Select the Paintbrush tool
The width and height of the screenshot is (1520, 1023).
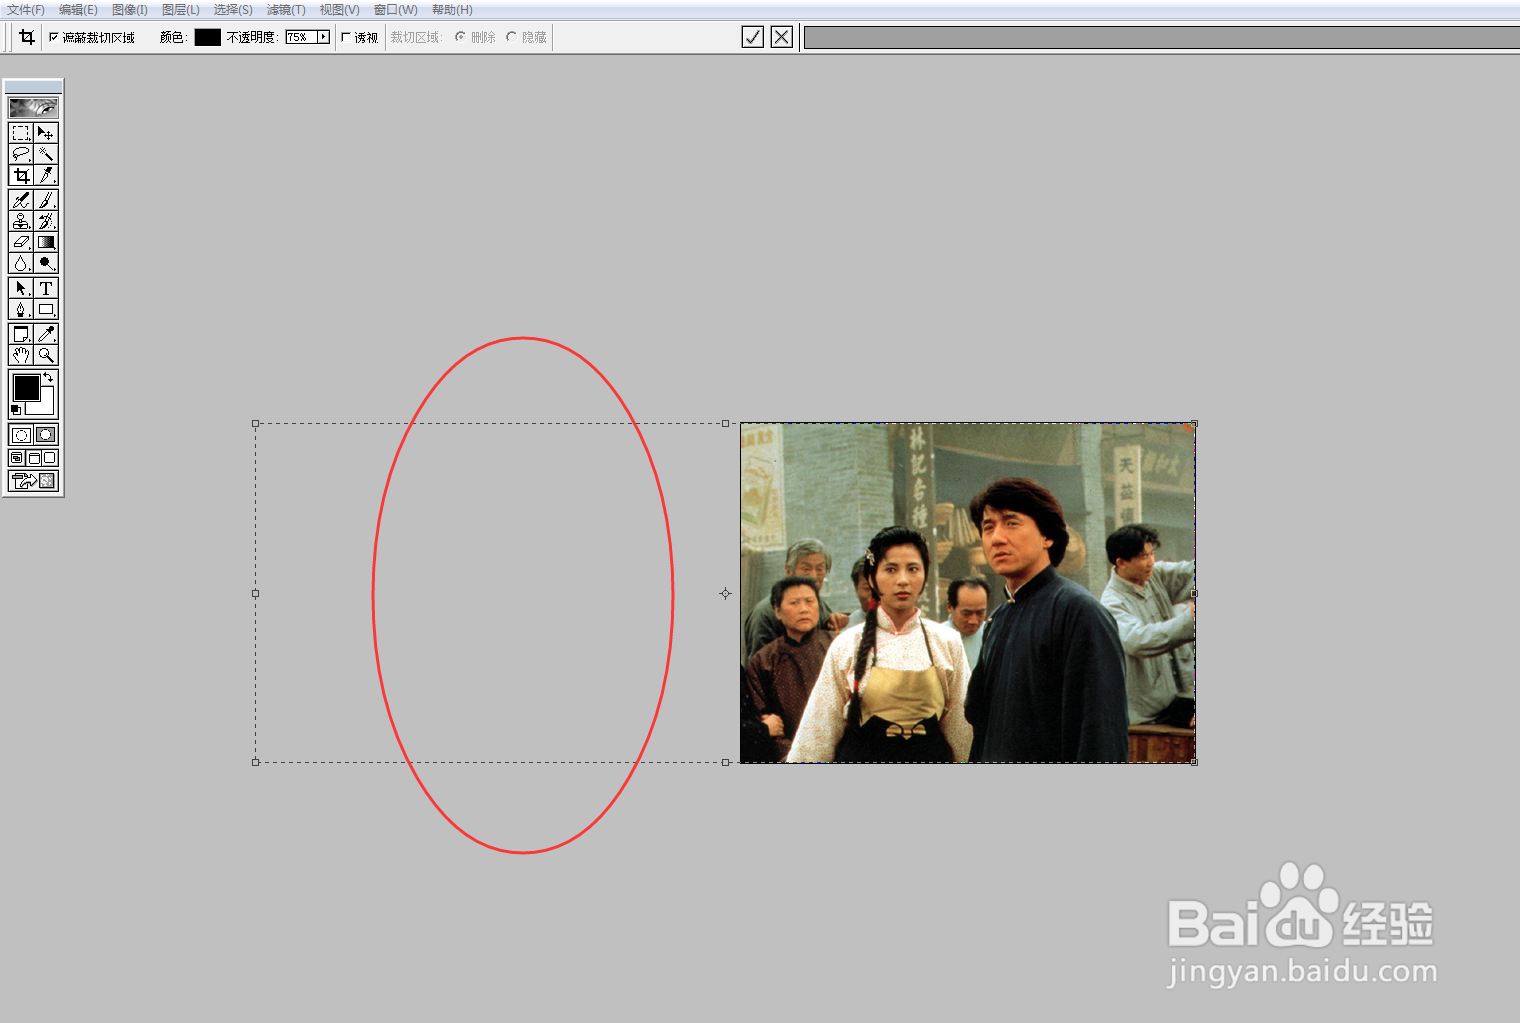coord(46,200)
